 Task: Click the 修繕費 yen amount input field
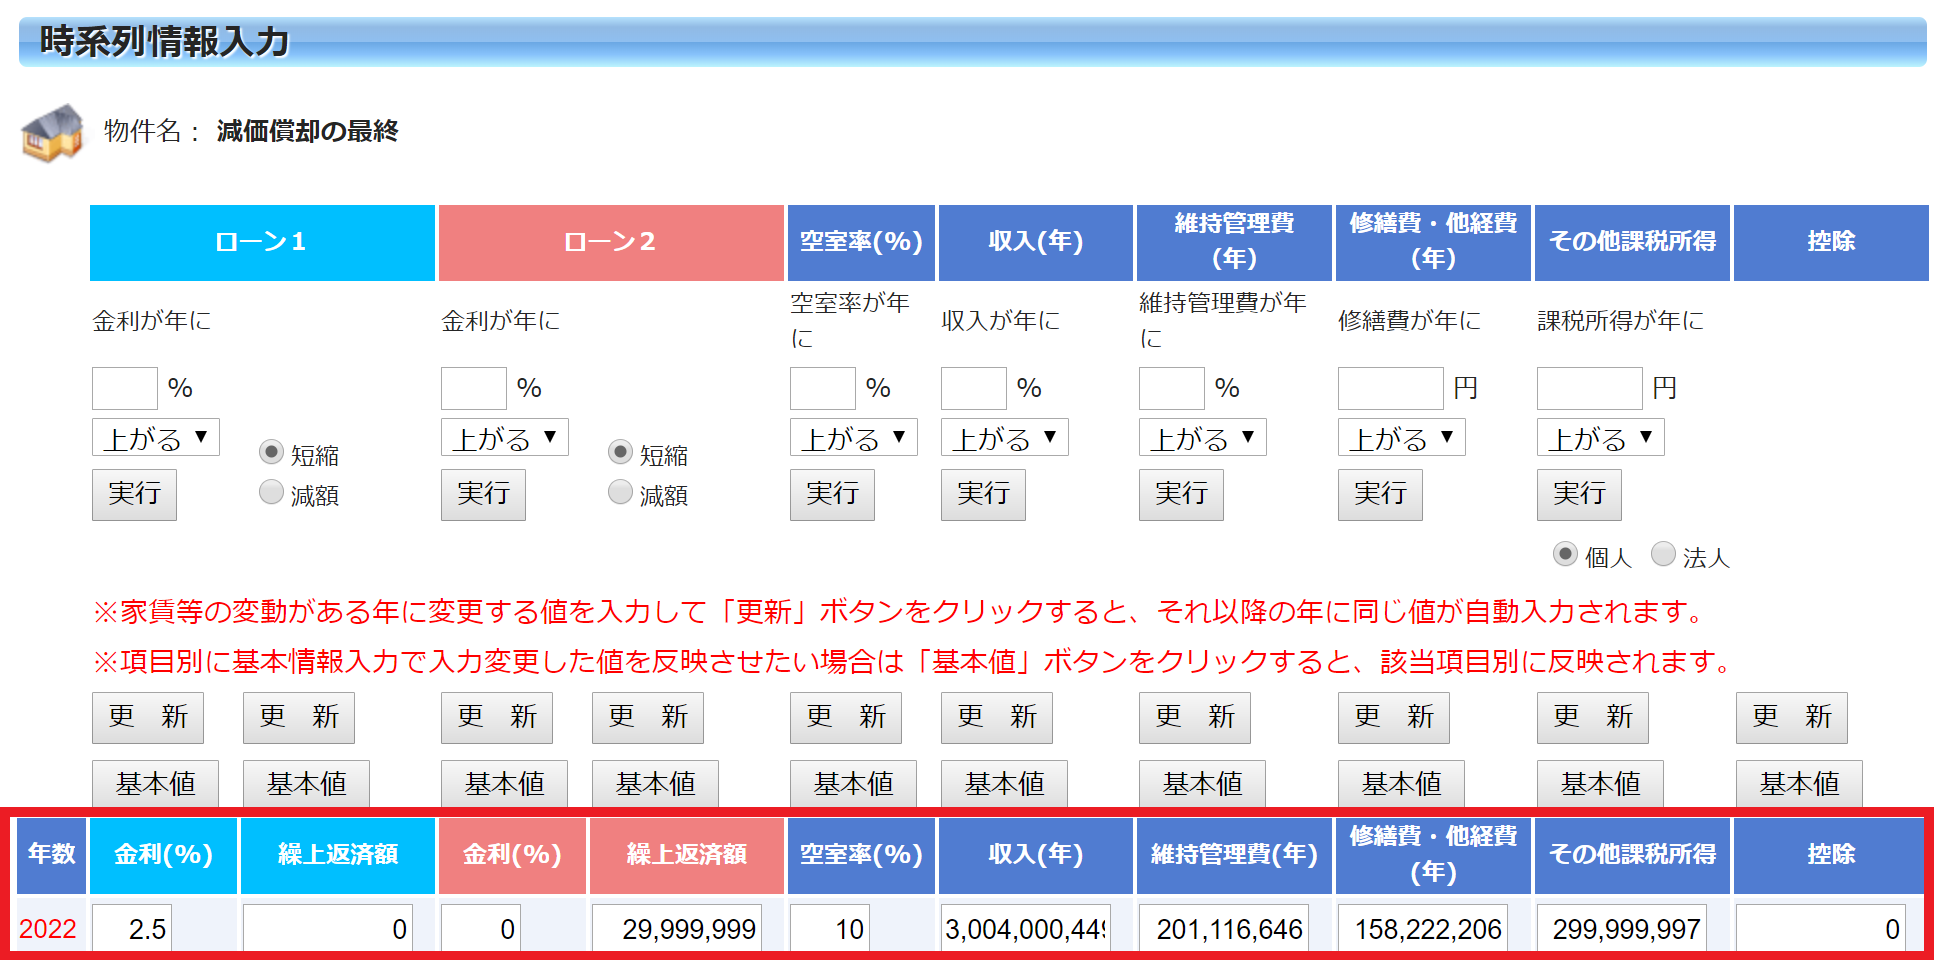coord(1390,388)
